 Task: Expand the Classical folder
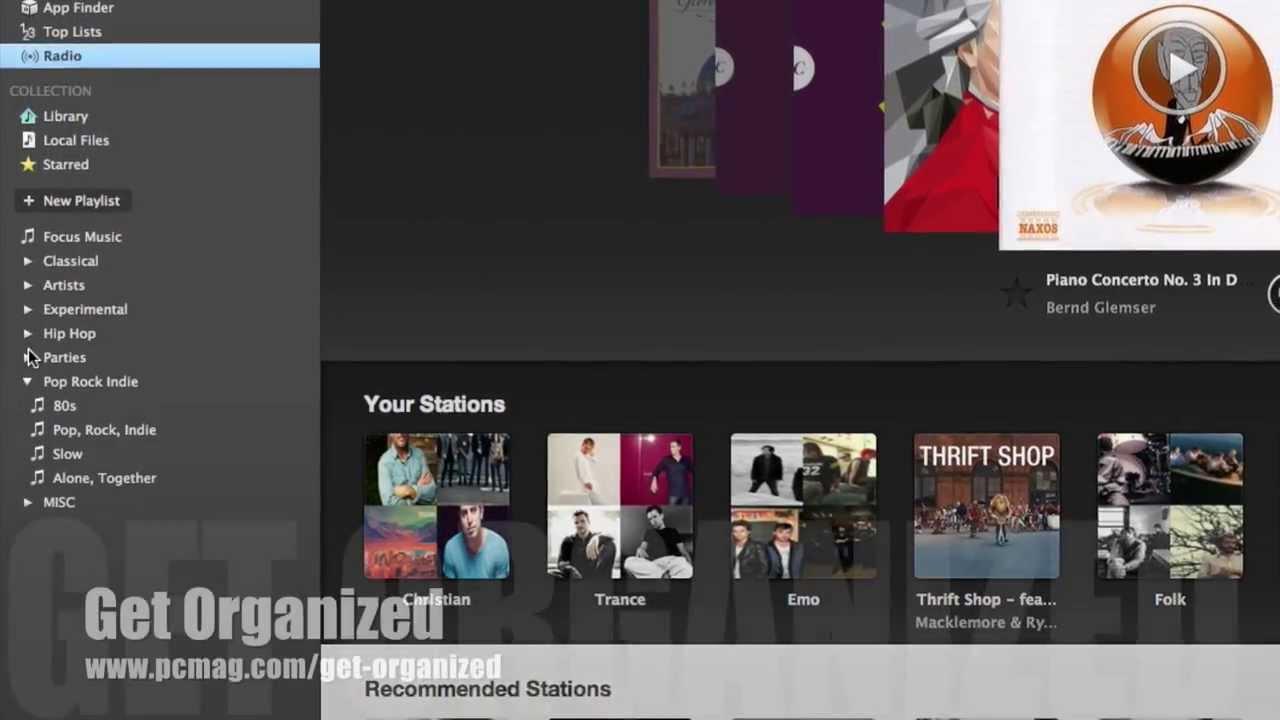28,261
